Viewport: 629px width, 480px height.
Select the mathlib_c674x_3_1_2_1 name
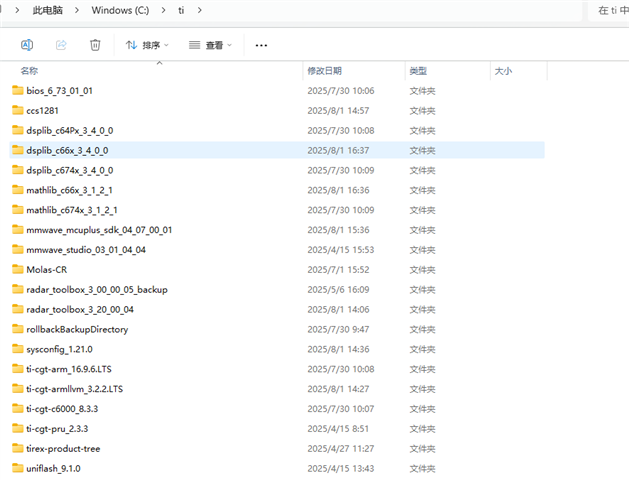72,210
